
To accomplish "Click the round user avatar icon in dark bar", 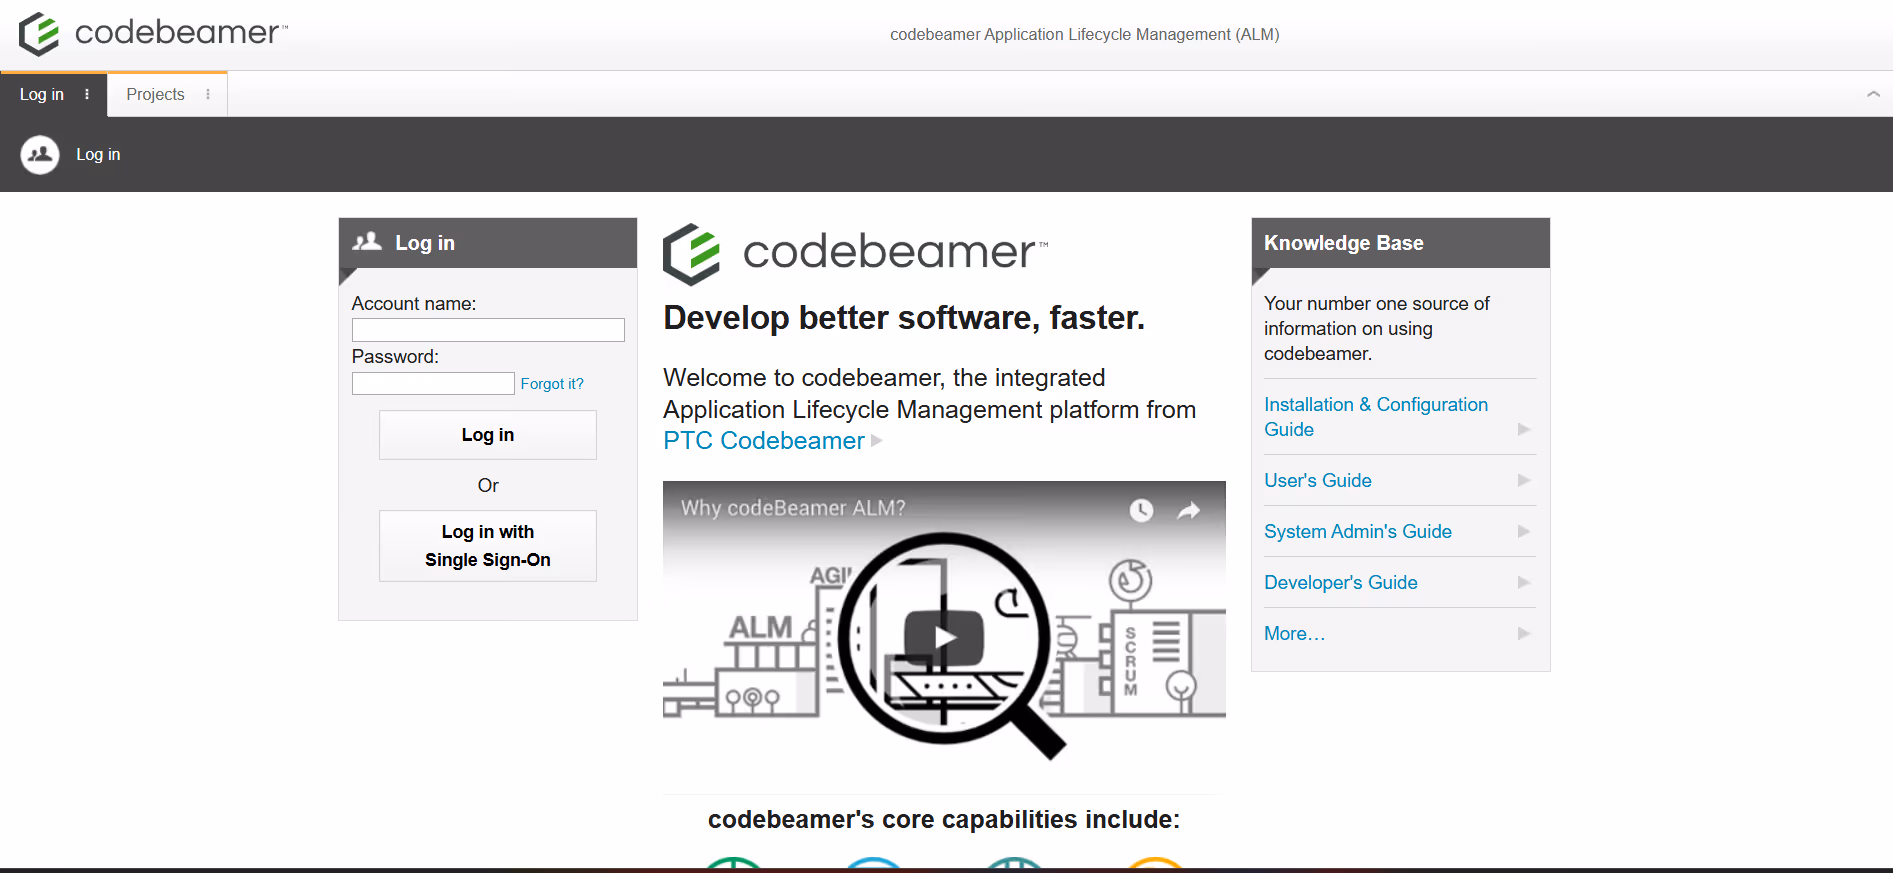I will pyautogui.click(x=40, y=154).
